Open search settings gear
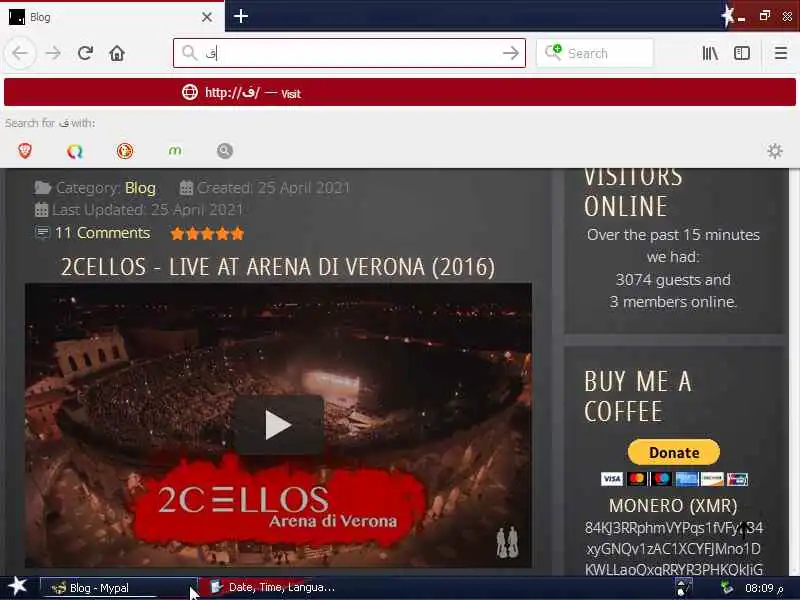The width and height of the screenshot is (800, 600). point(774,151)
